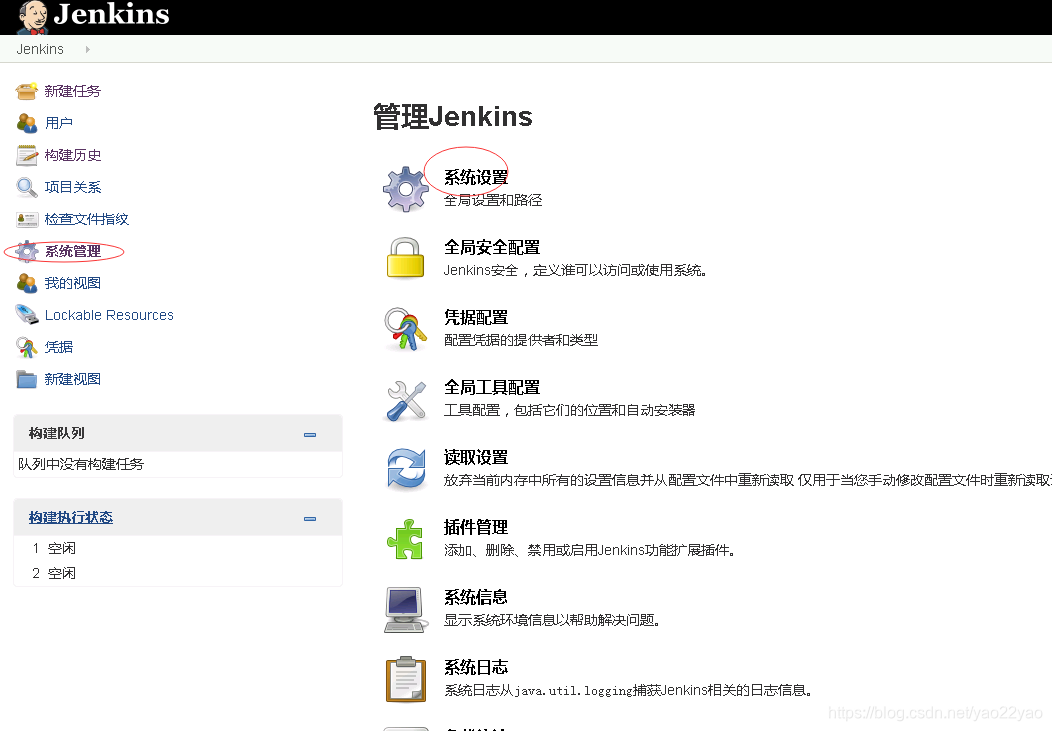Click the 新建任务 icon in sidebar

pyautogui.click(x=27, y=91)
